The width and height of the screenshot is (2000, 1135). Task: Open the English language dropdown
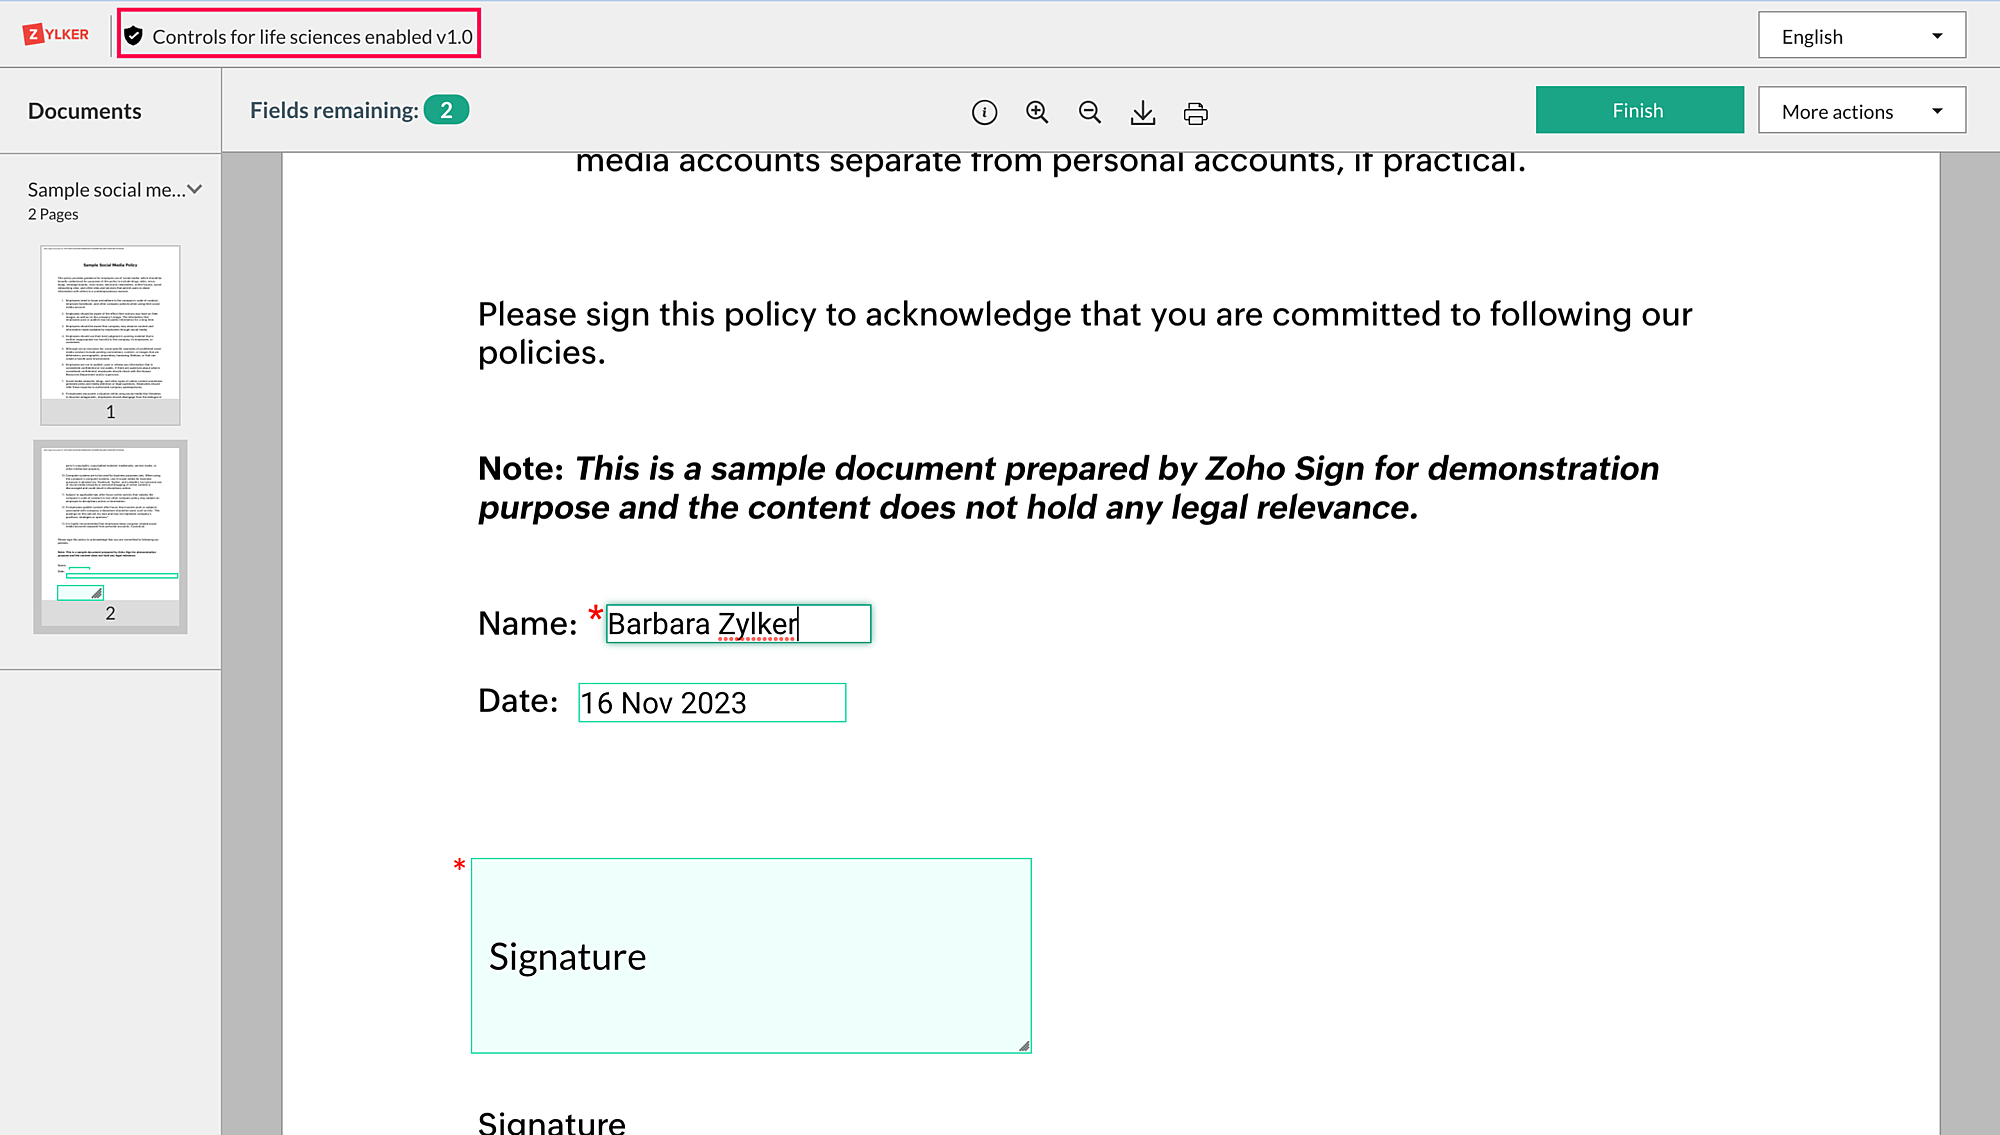tap(1861, 36)
